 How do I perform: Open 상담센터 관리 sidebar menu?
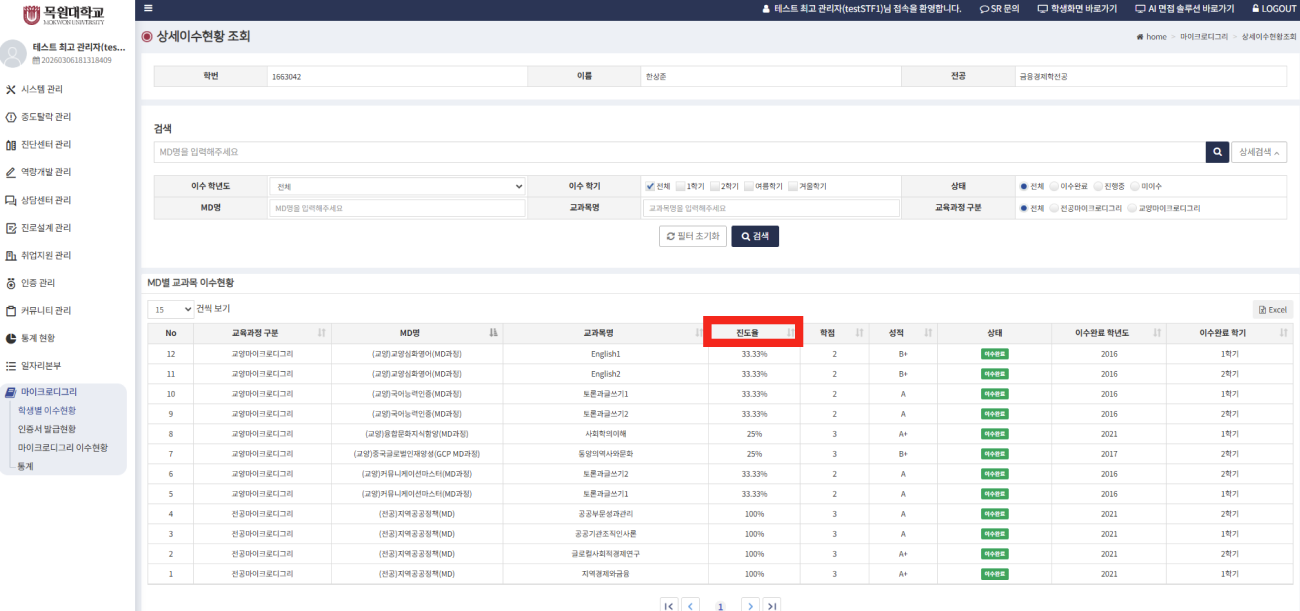pyautogui.click(x=46, y=200)
